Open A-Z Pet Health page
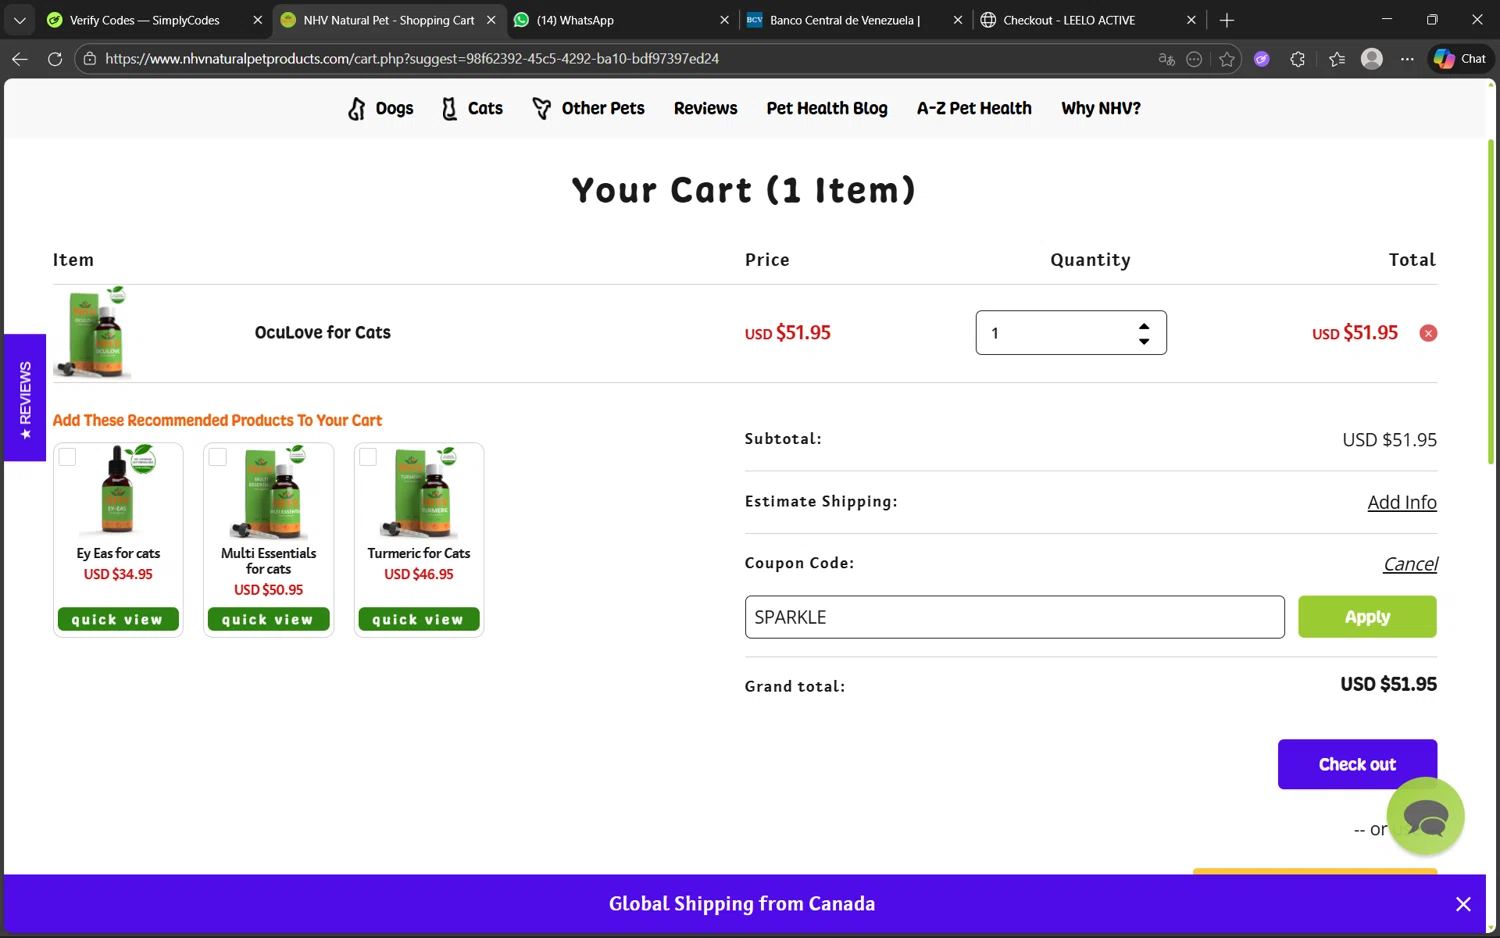Image resolution: width=1500 pixels, height=938 pixels. pos(974,108)
